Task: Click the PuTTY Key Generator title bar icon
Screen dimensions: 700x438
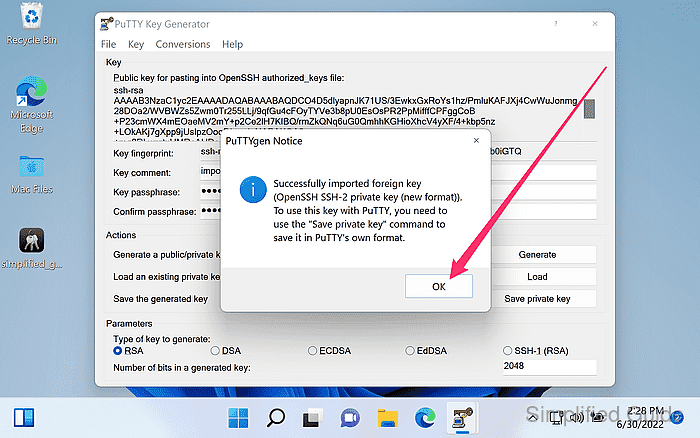Action: pos(106,24)
